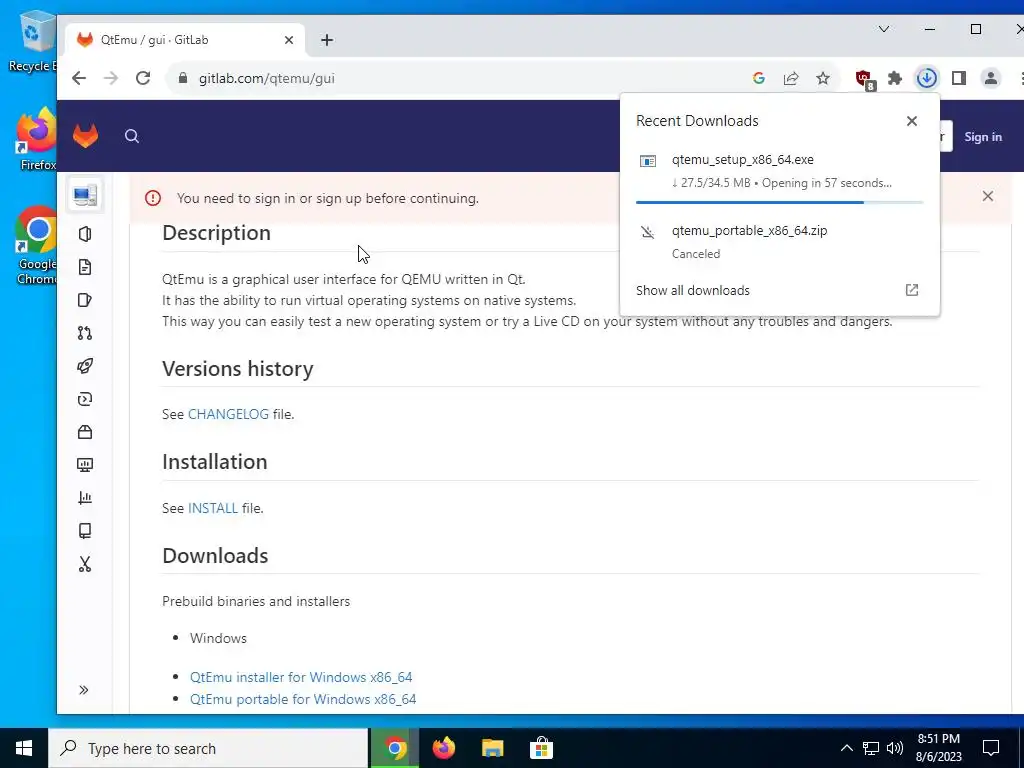Viewport: 1024px width, 768px height.
Task: Bookmark this page with star icon
Action: pos(823,78)
